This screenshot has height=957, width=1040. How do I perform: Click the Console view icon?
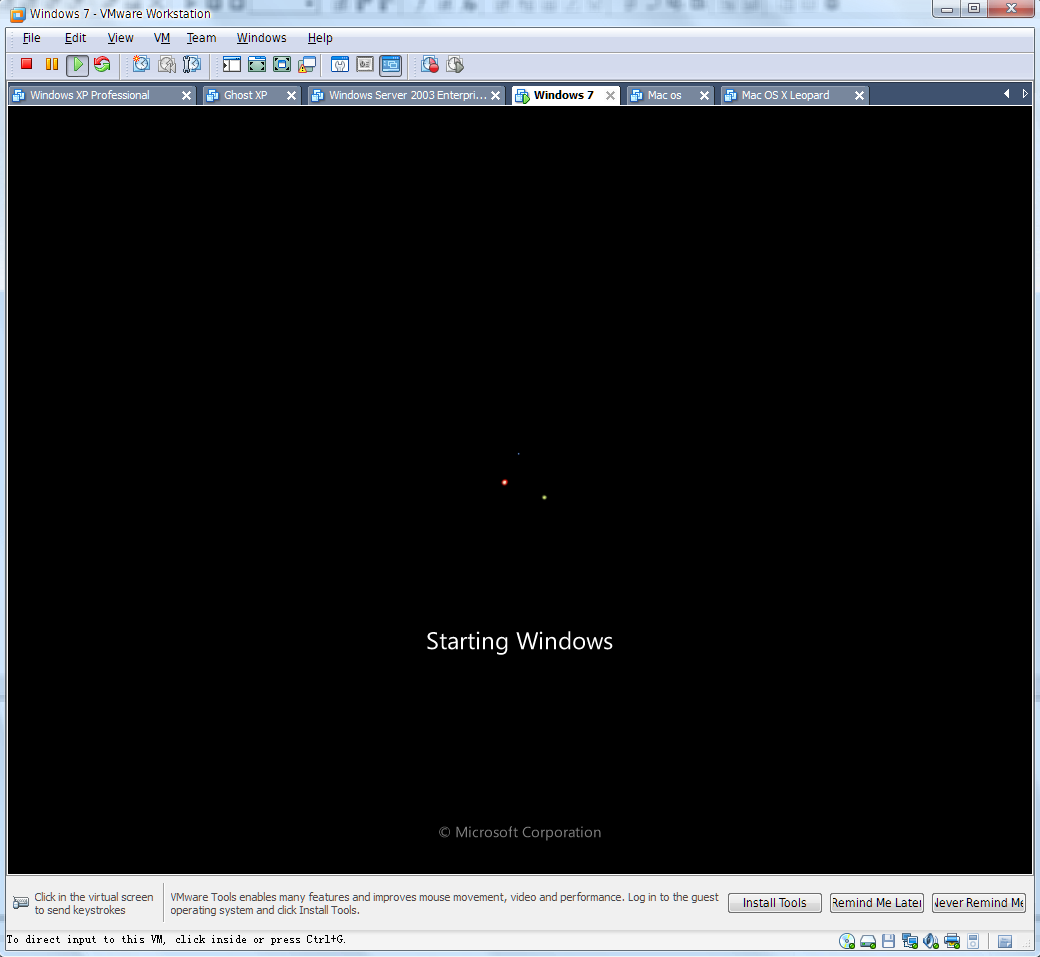[391, 65]
